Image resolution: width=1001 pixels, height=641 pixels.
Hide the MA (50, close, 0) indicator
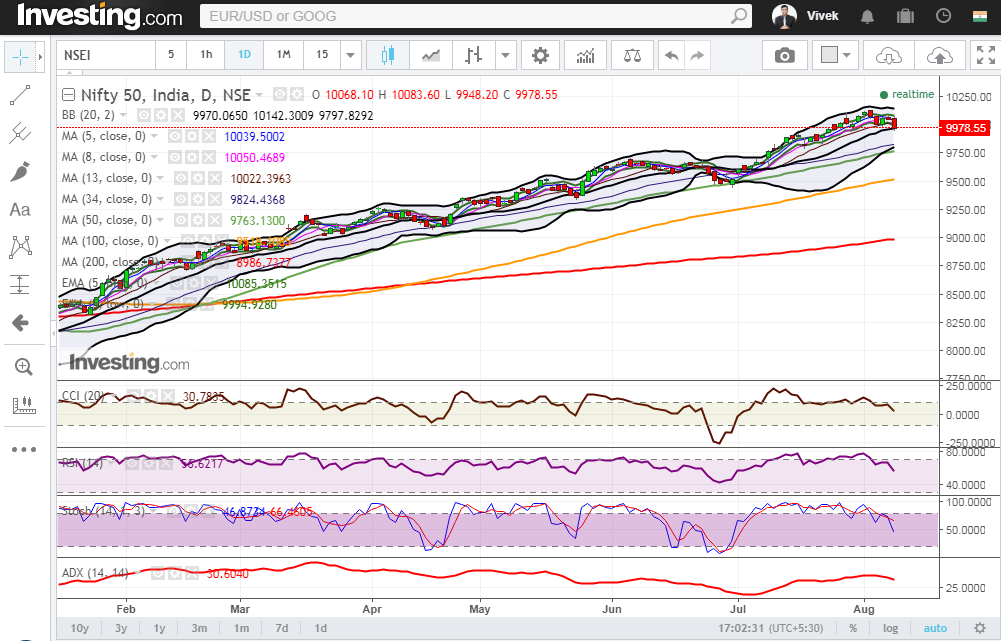pyautogui.click(x=181, y=220)
